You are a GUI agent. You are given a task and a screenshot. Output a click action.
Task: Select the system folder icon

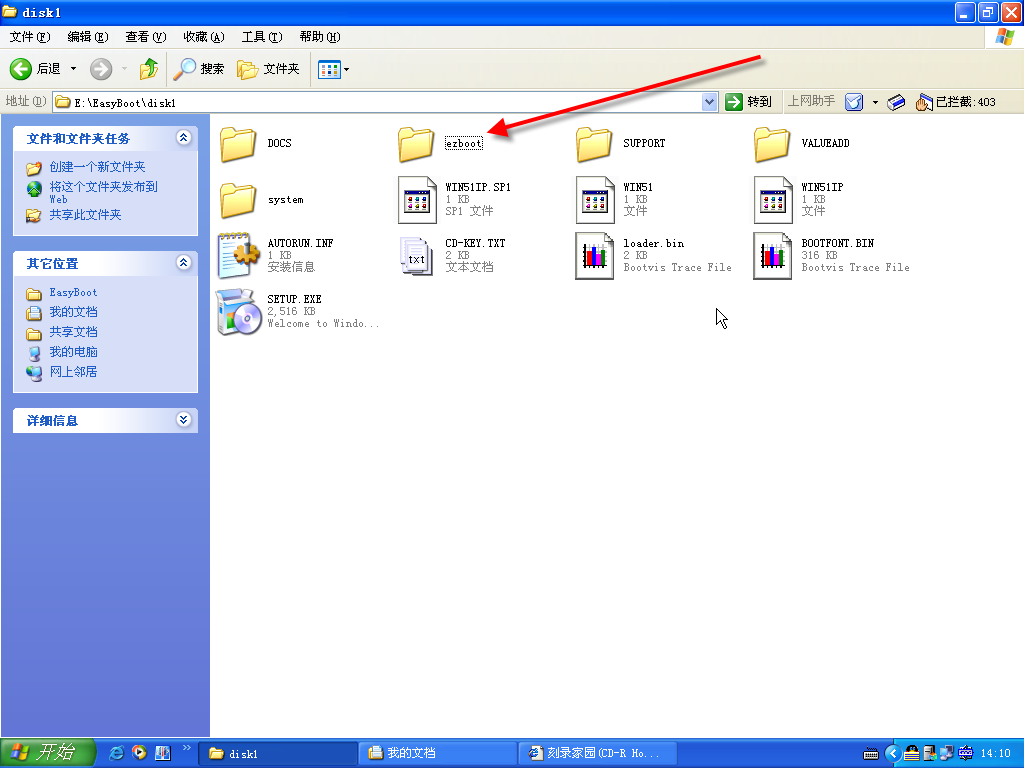click(x=238, y=200)
